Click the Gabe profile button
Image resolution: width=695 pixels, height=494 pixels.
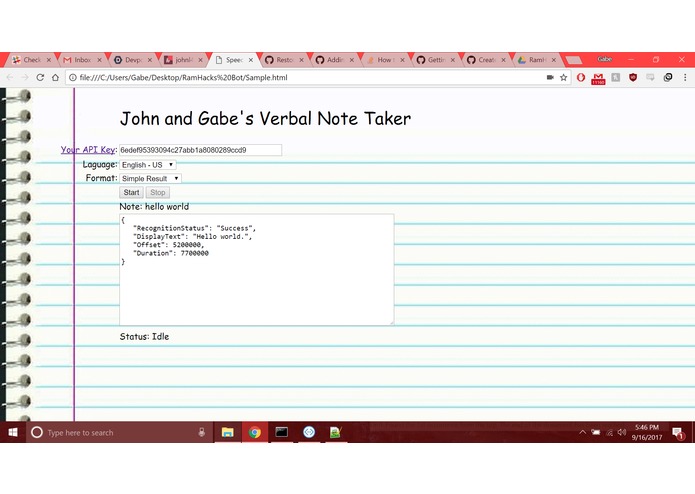[x=605, y=59]
